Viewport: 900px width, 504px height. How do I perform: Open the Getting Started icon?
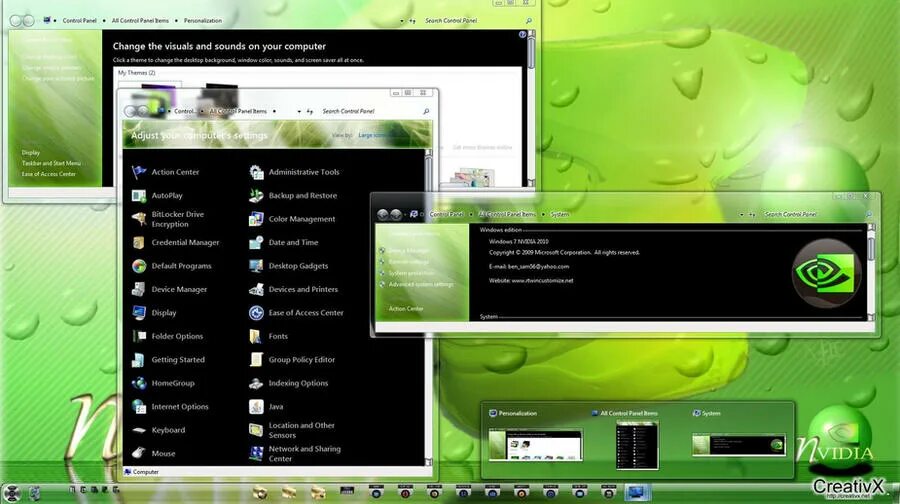139,360
